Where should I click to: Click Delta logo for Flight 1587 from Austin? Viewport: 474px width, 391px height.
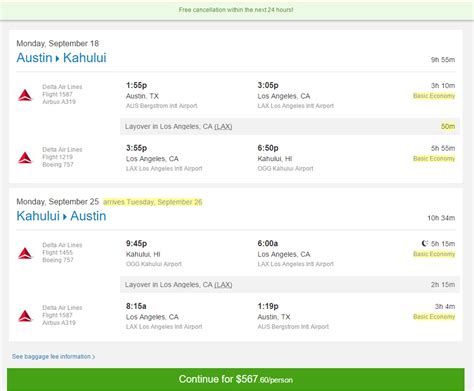point(25,95)
